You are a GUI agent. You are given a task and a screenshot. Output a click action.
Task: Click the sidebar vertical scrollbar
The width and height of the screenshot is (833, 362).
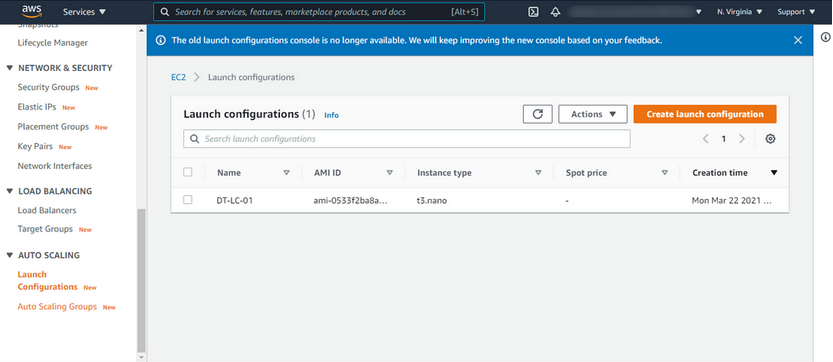(x=141, y=281)
